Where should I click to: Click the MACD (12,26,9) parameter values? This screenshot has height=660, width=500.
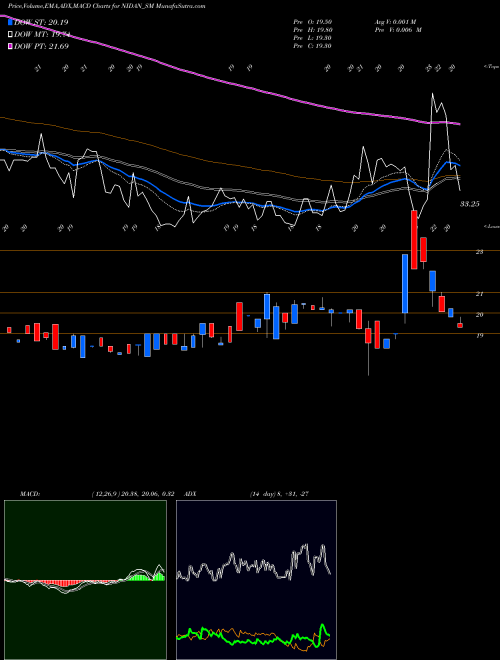133,494
